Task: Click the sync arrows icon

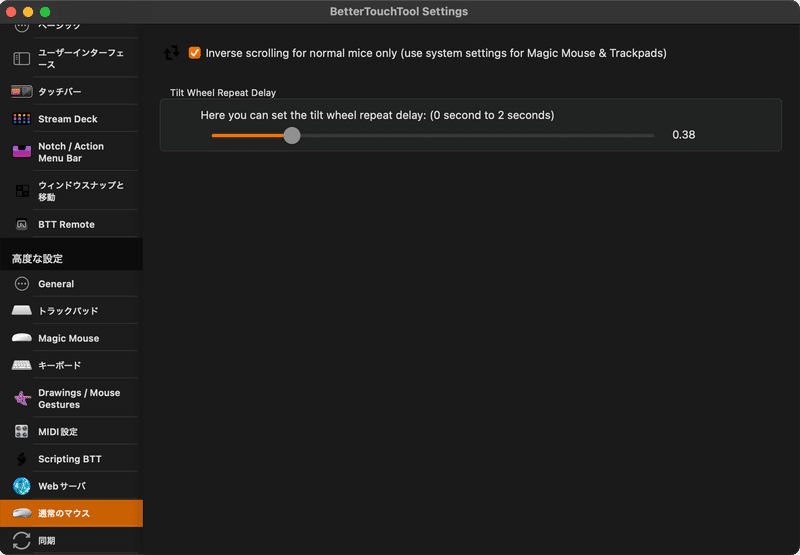Action: (x=21, y=541)
